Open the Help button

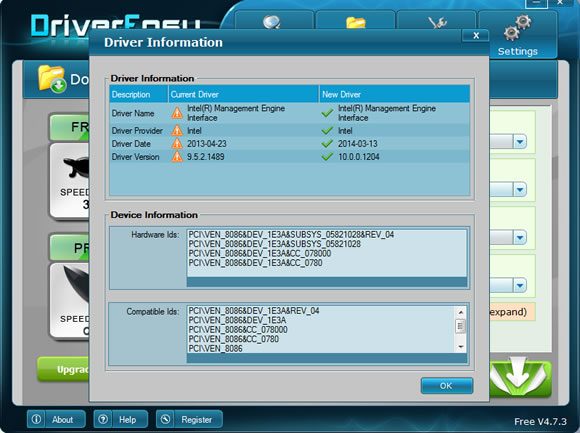(121, 419)
